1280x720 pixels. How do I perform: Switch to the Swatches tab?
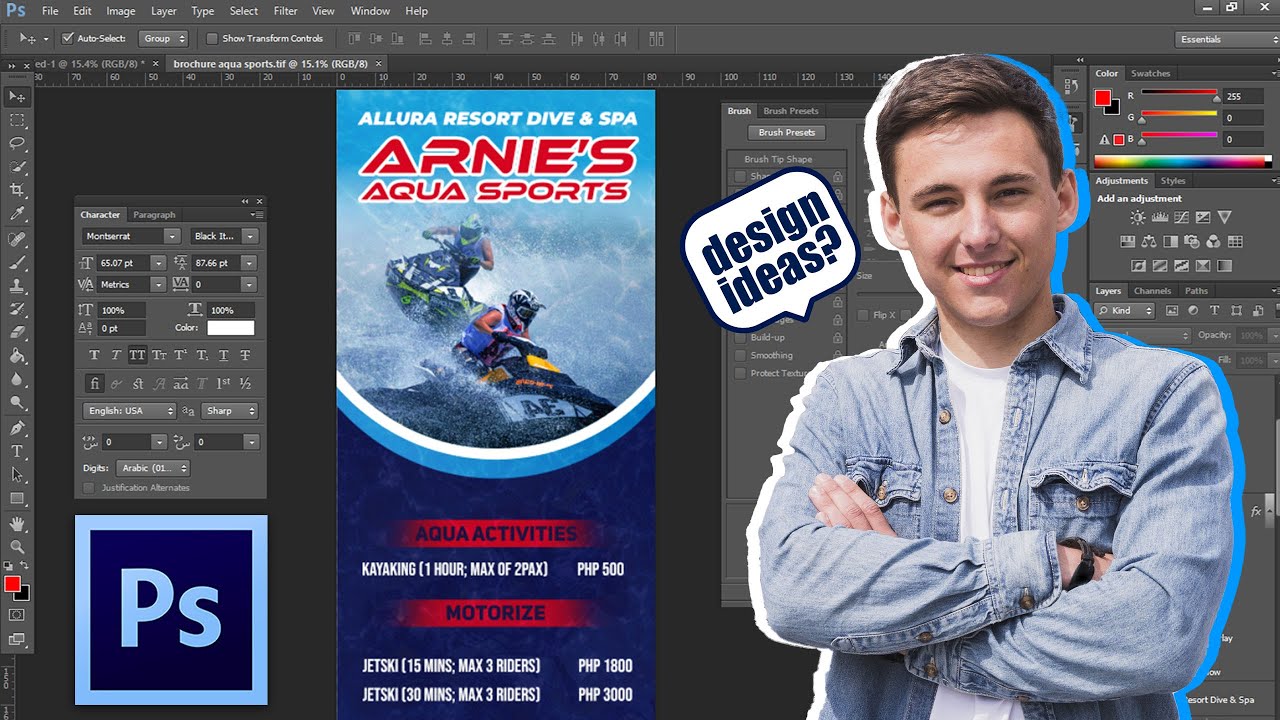click(1150, 73)
